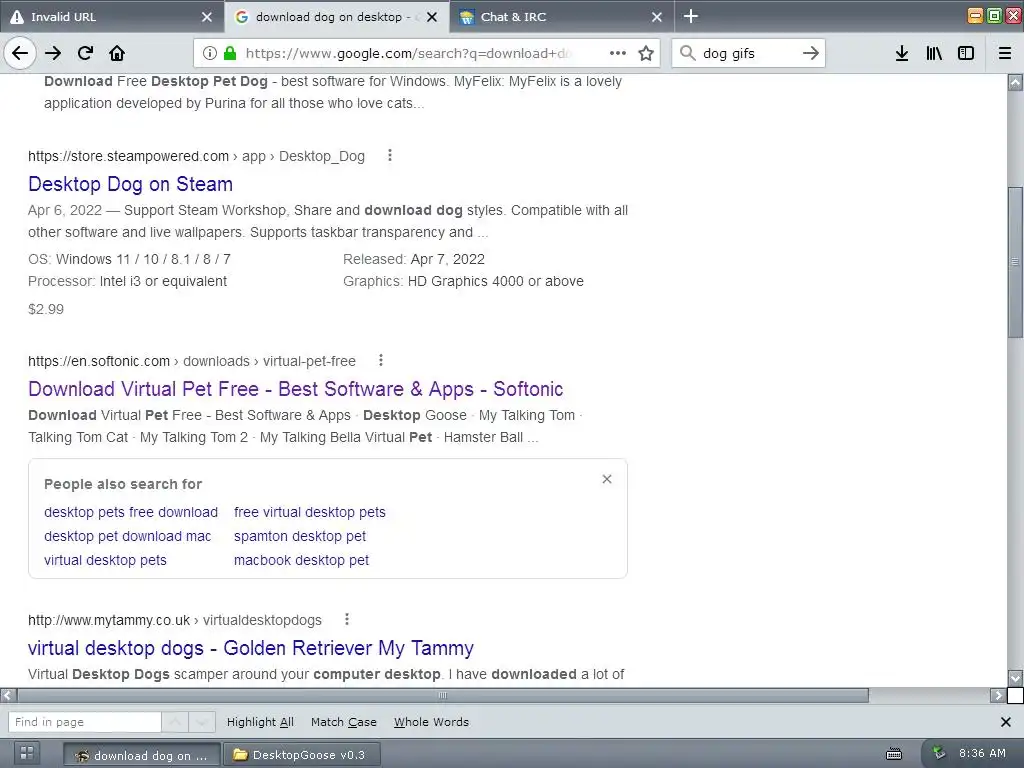Open the taskbar applications menu icon
The image size is (1024, 768).
tap(27, 754)
